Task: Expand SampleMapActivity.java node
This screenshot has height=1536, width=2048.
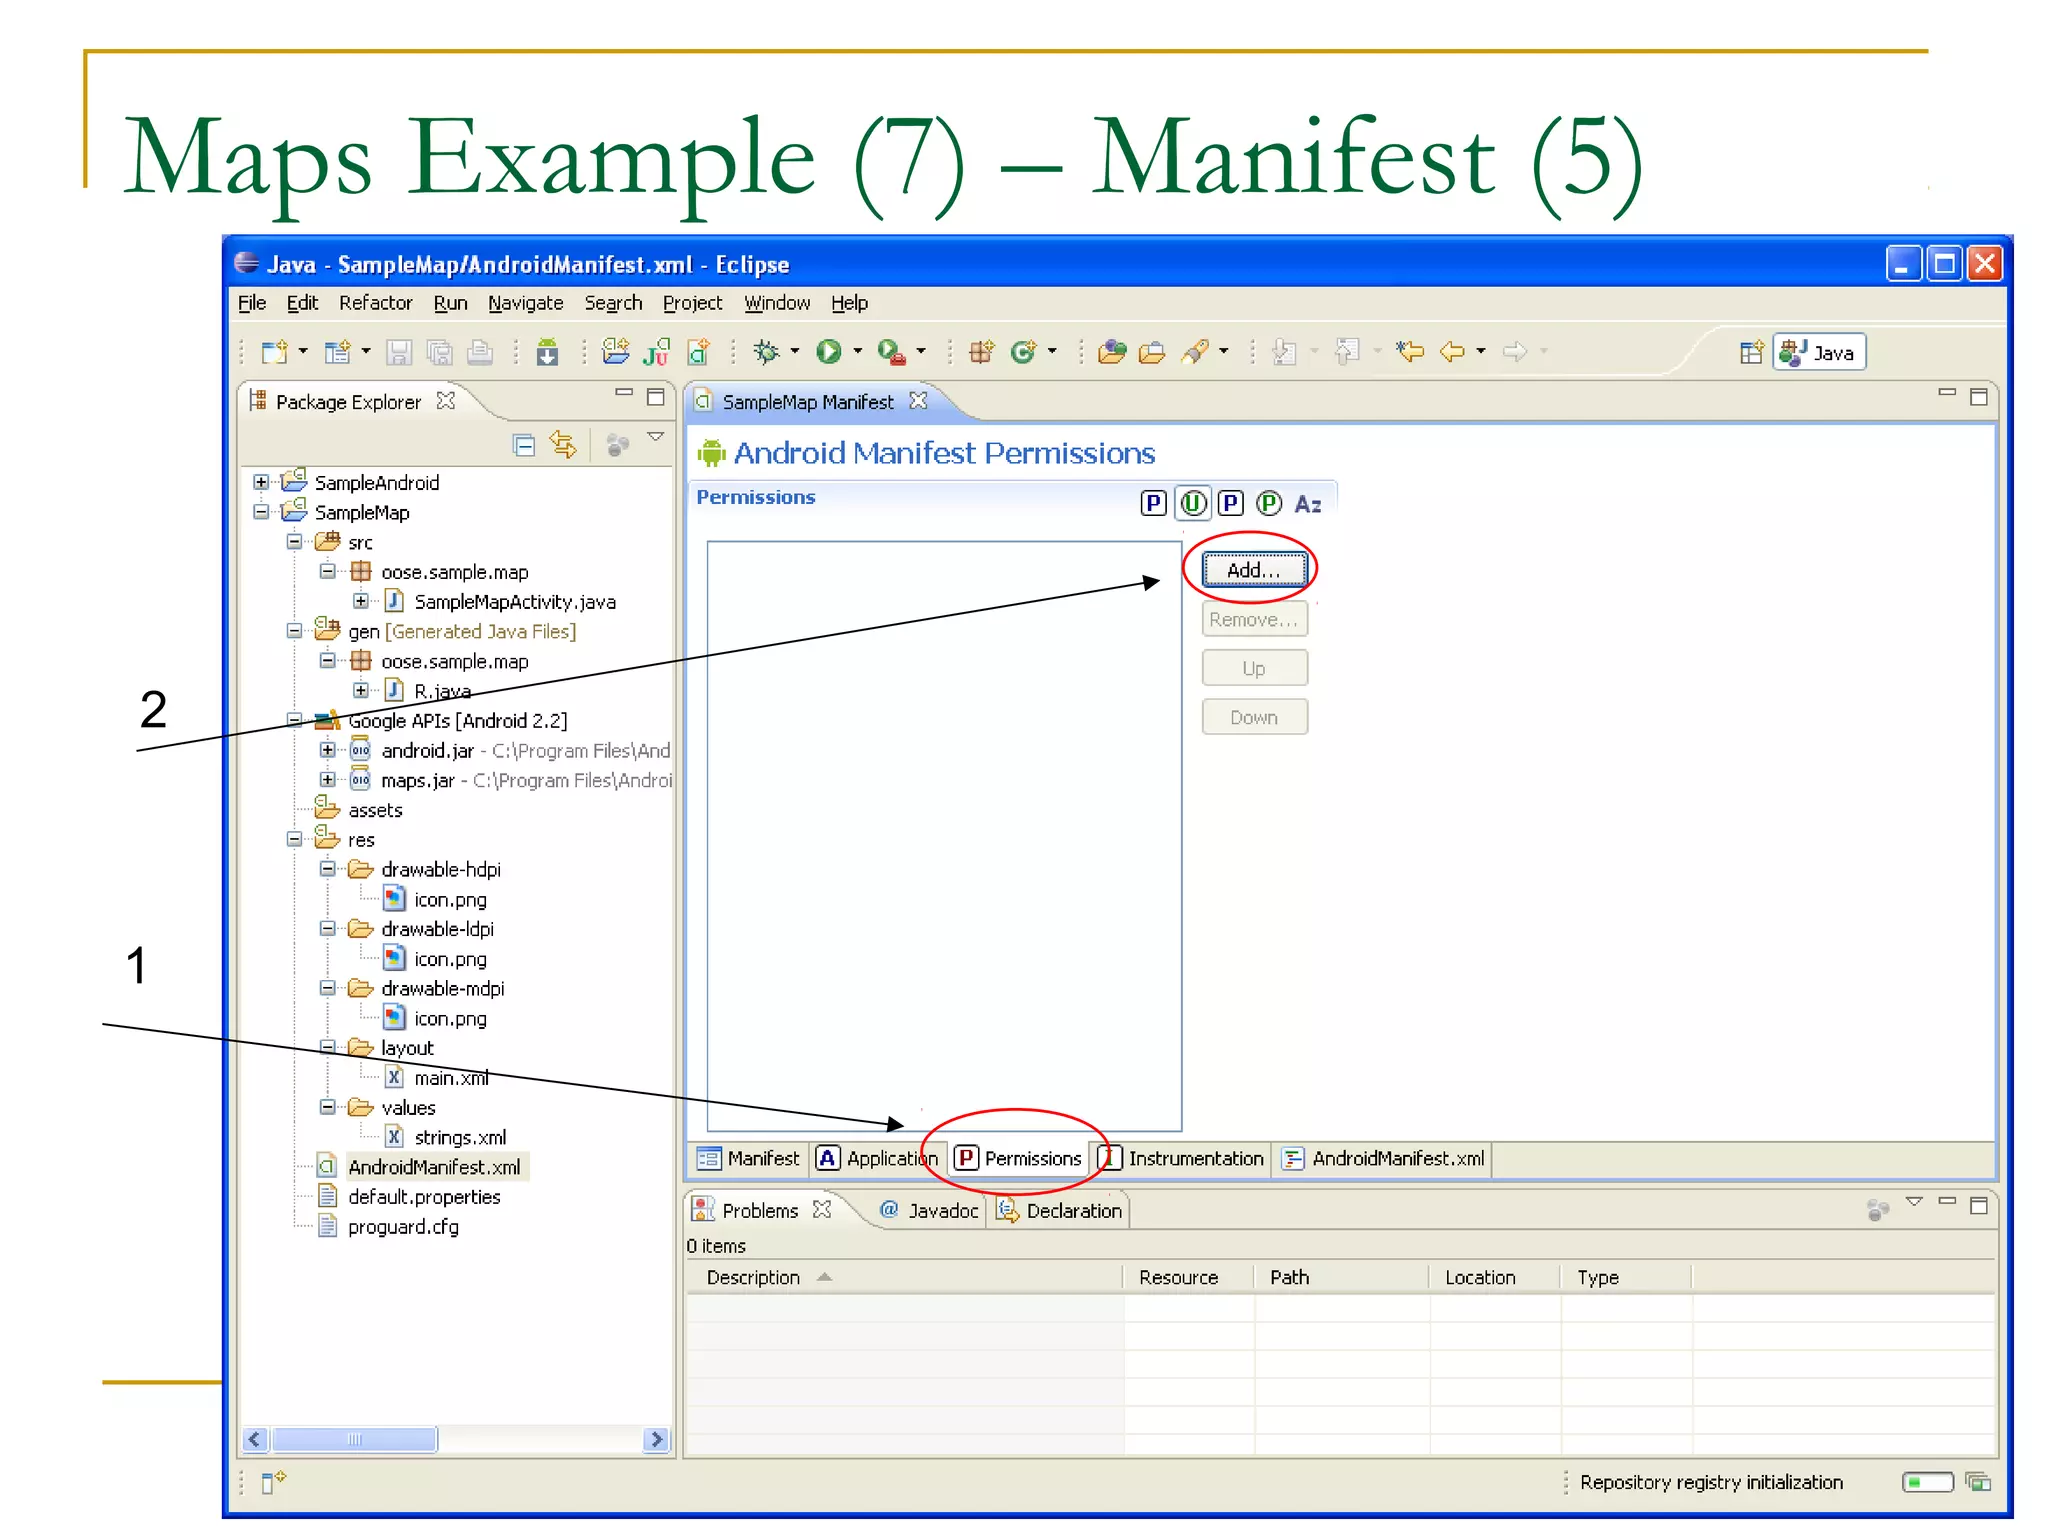Action: 361,601
